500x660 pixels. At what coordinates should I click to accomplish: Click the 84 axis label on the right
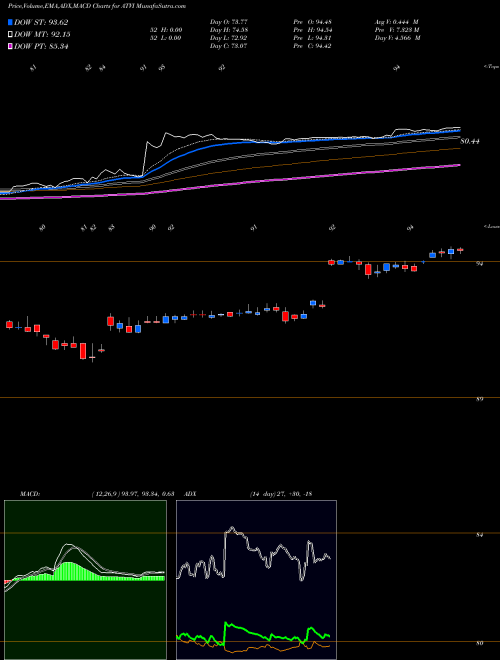coord(479,535)
